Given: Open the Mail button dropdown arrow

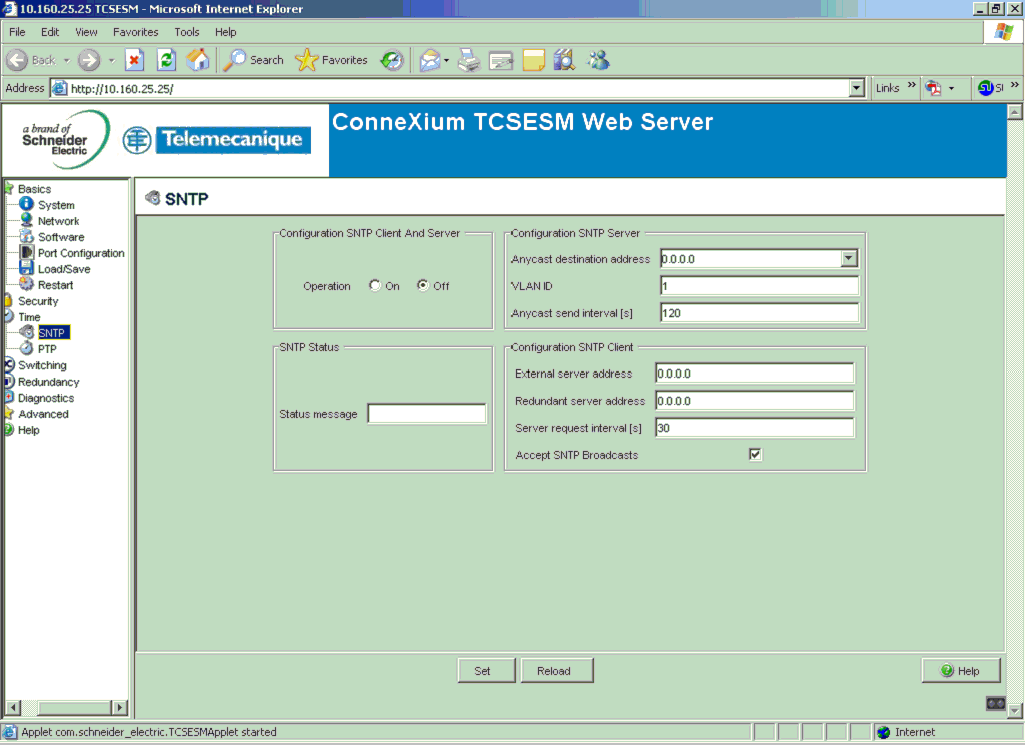Looking at the screenshot, I should tap(446, 60).
